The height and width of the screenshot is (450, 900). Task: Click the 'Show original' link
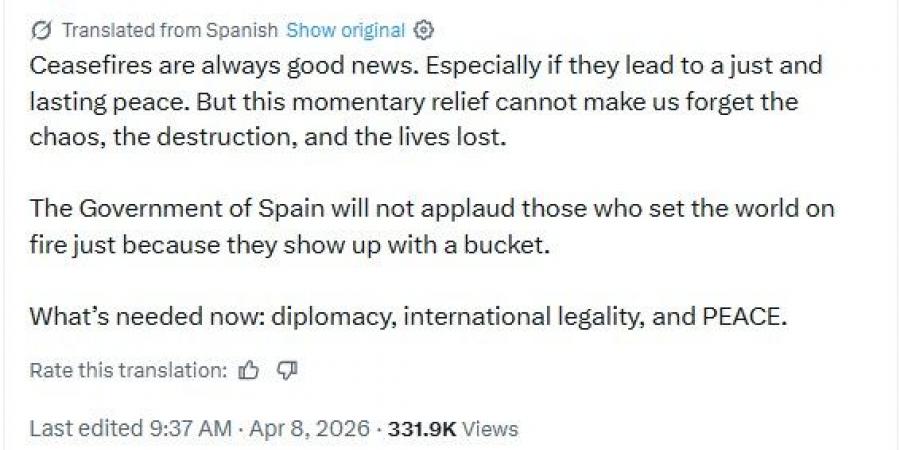(345, 31)
